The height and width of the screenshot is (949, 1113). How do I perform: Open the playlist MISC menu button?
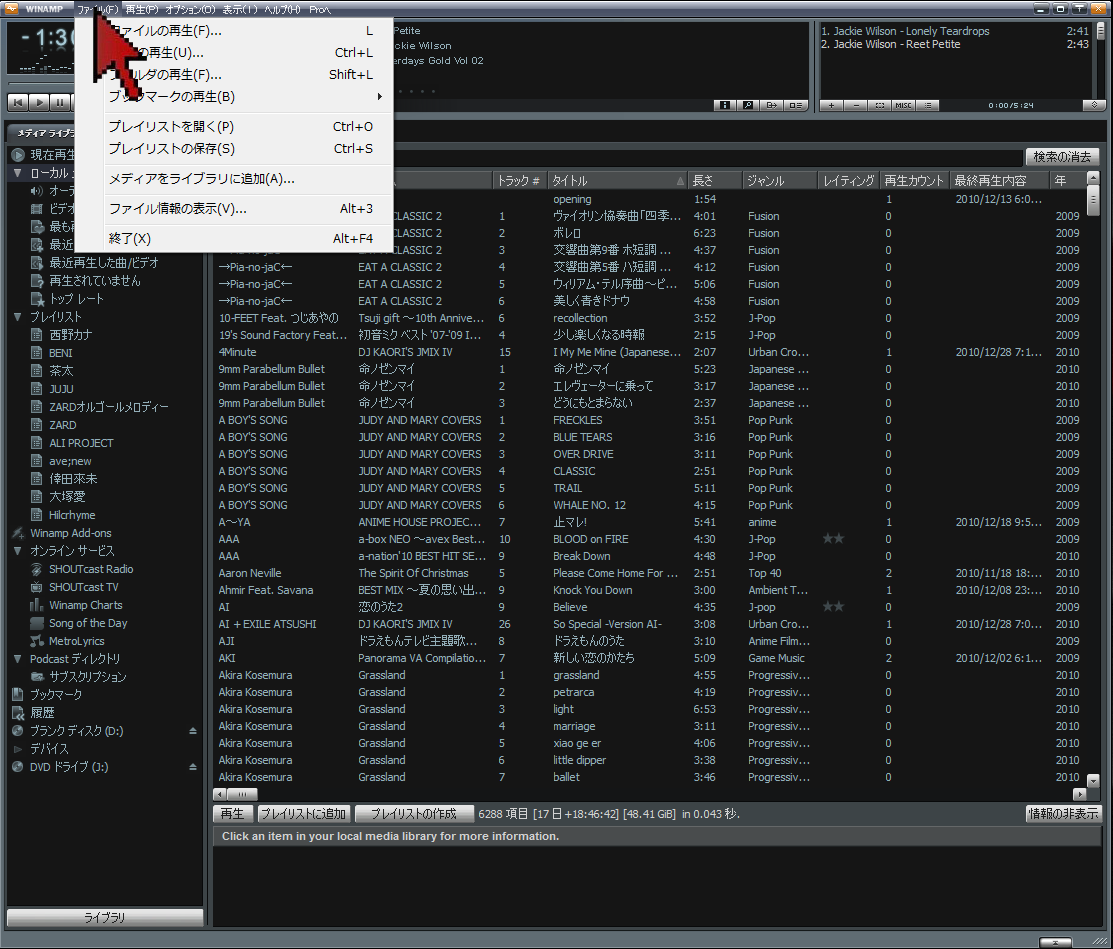click(x=904, y=105)
